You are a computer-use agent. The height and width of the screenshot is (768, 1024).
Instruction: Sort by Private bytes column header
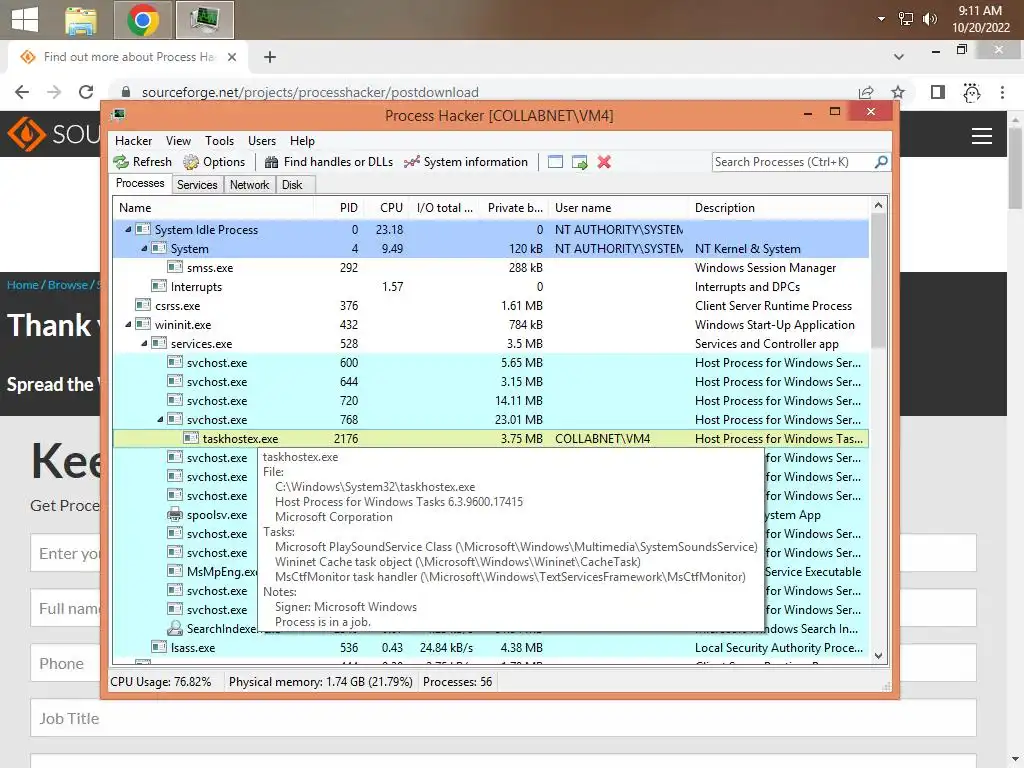515,208
